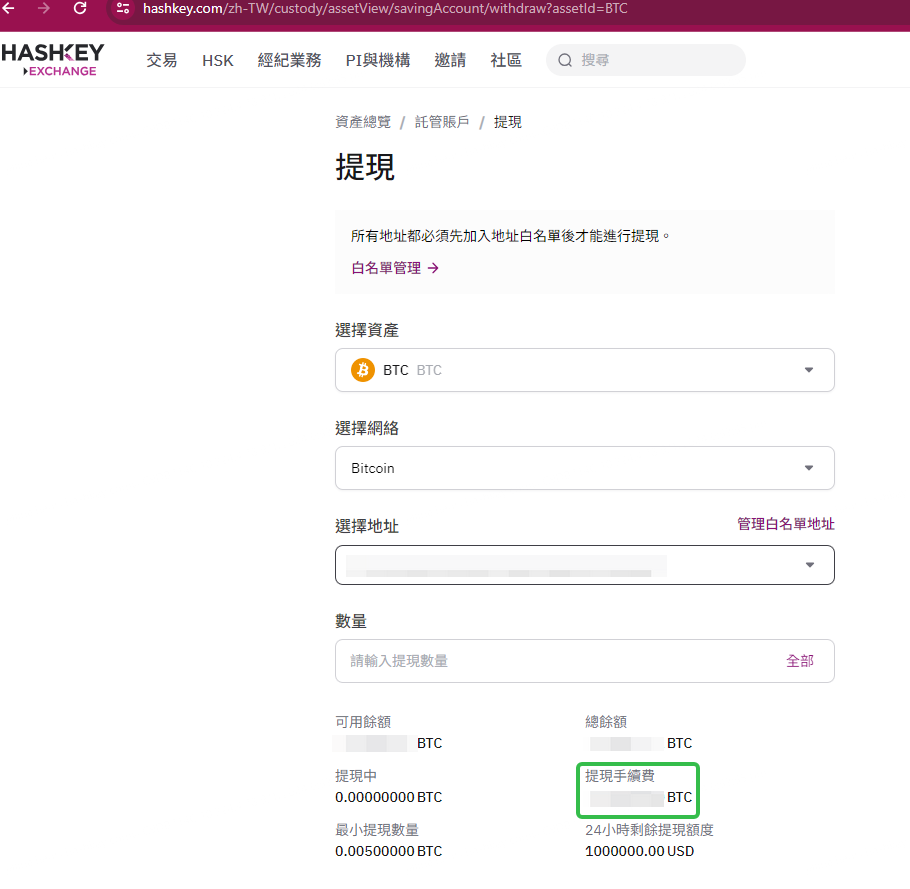Open the 選擇網絡 Bitcoin dropdown

pyautogui.click(x=584, y=468)
